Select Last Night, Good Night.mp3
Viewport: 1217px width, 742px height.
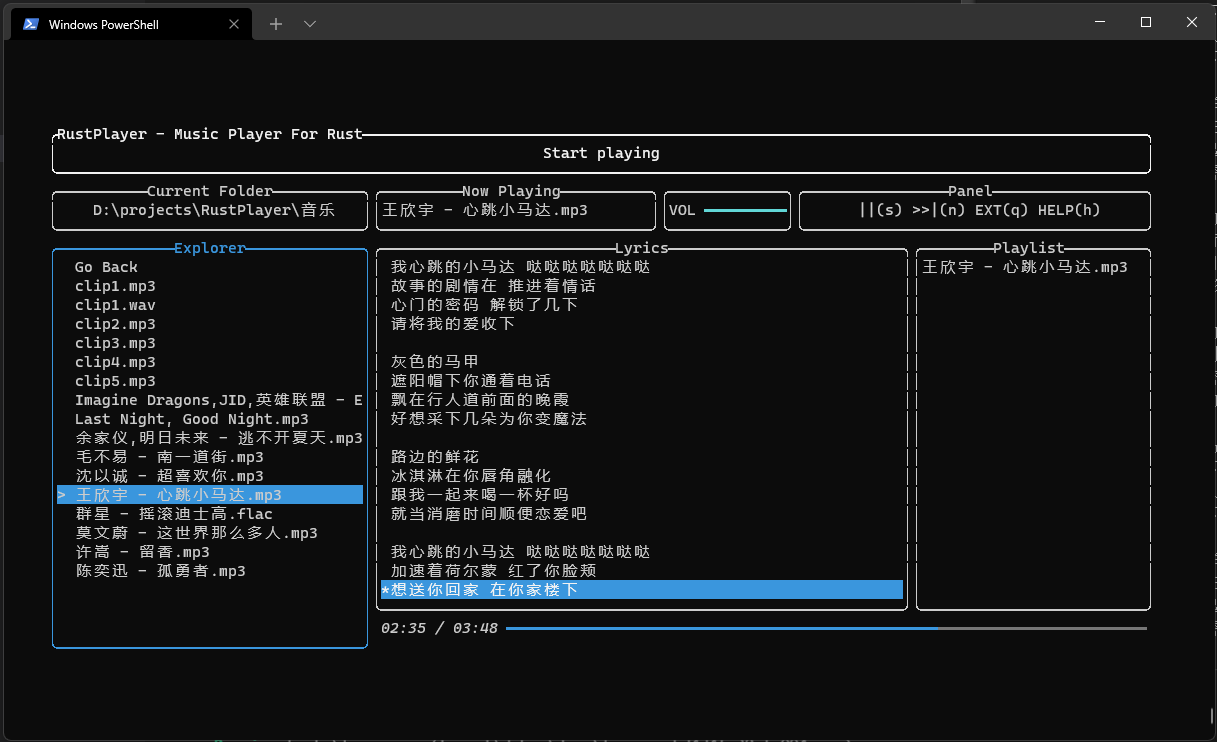(x=192, y=419)
